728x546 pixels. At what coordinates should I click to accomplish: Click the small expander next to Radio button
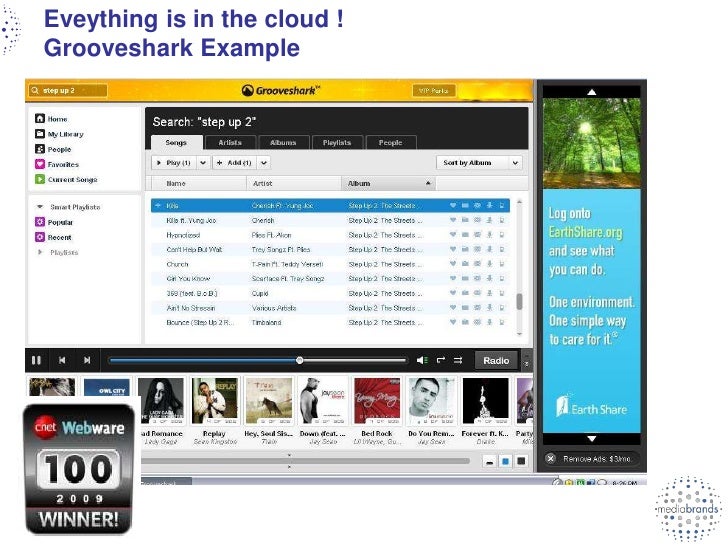[x=526, y=360]
